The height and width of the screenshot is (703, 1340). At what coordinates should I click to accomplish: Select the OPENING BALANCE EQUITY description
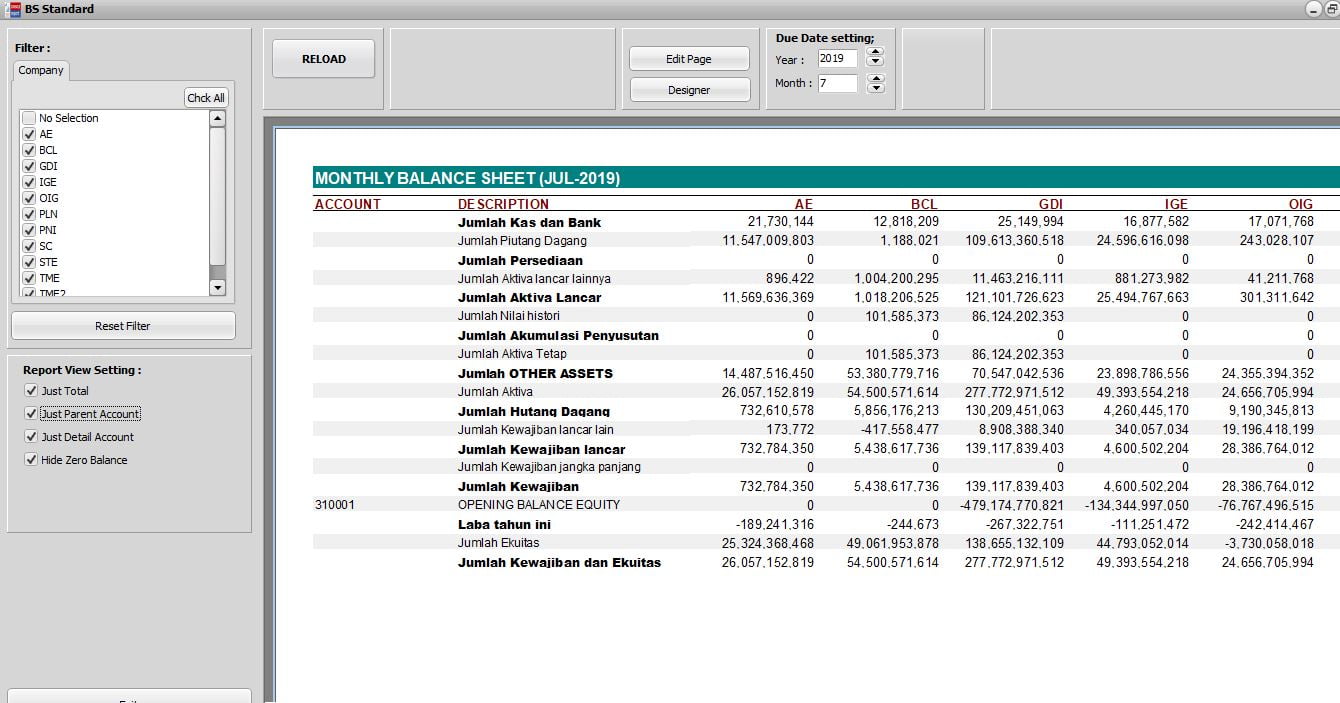tap(539, 505)
